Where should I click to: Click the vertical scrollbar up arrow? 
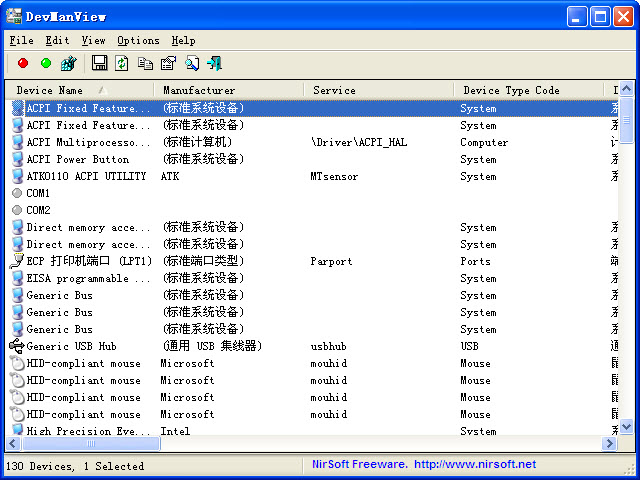627,88
